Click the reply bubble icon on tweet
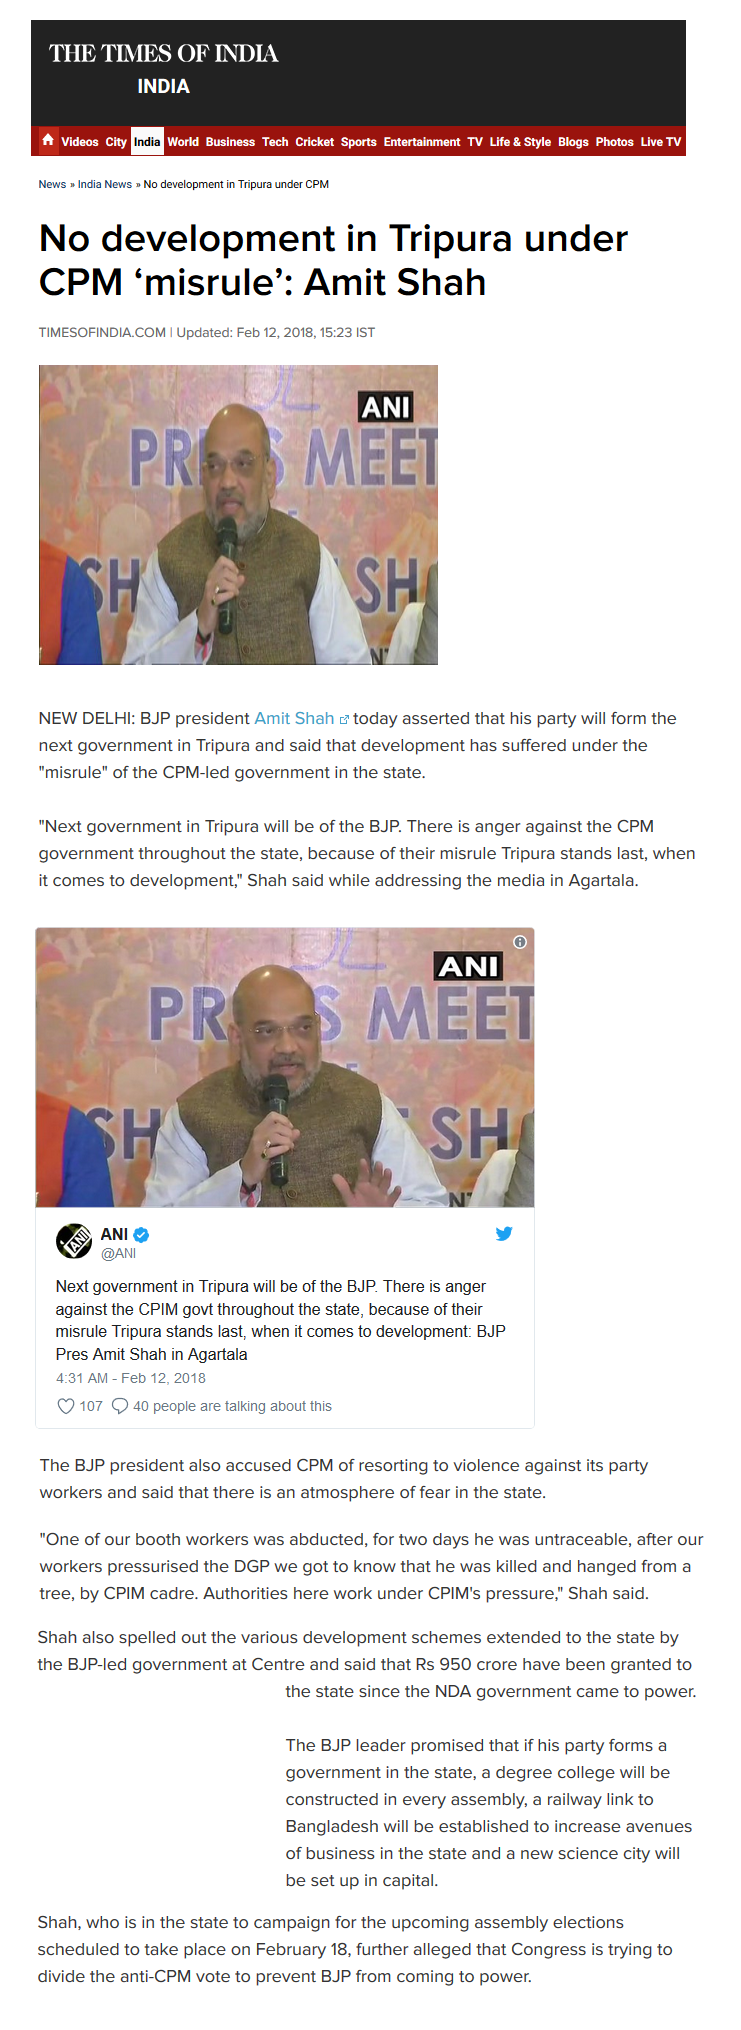 point(120,1406)
